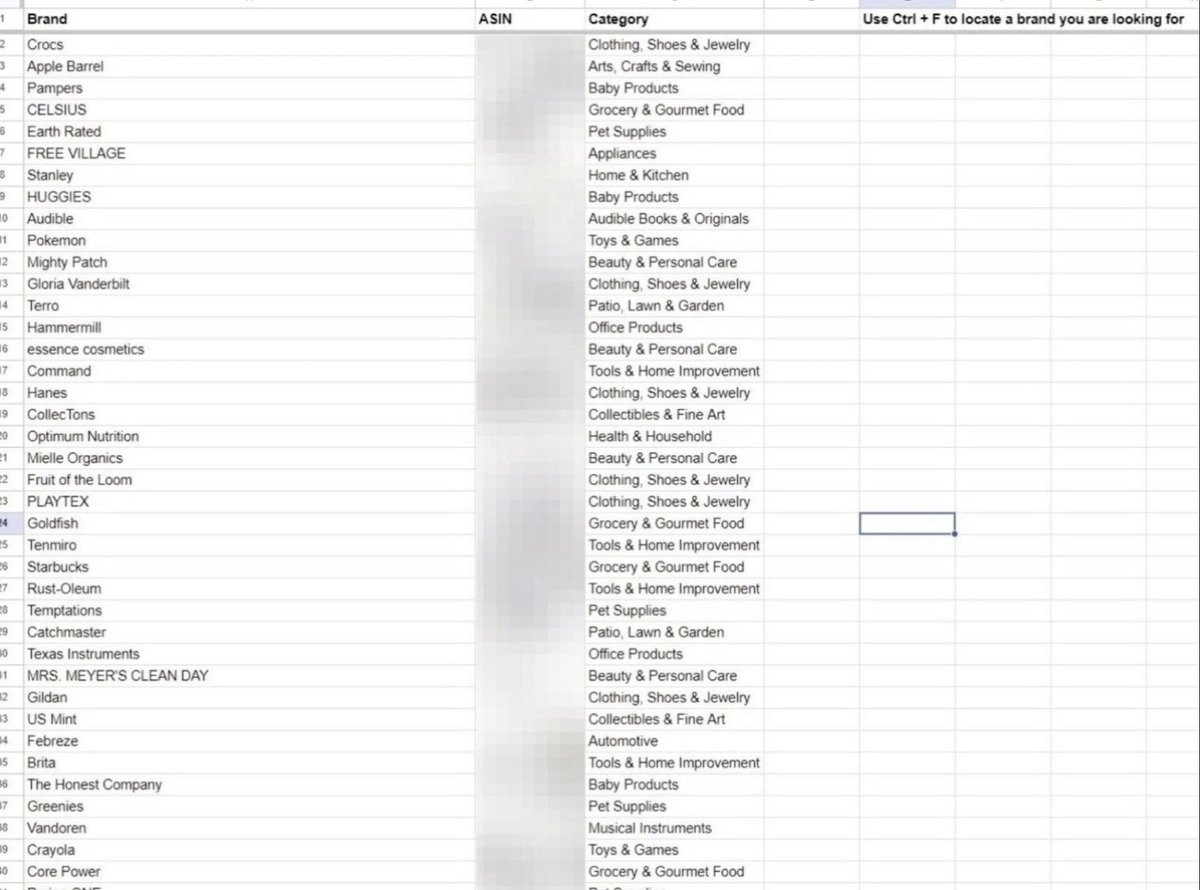The image size is (1200, 890).
Task: Select Baby Products in Pampers row
Action: tap(674, 88)
